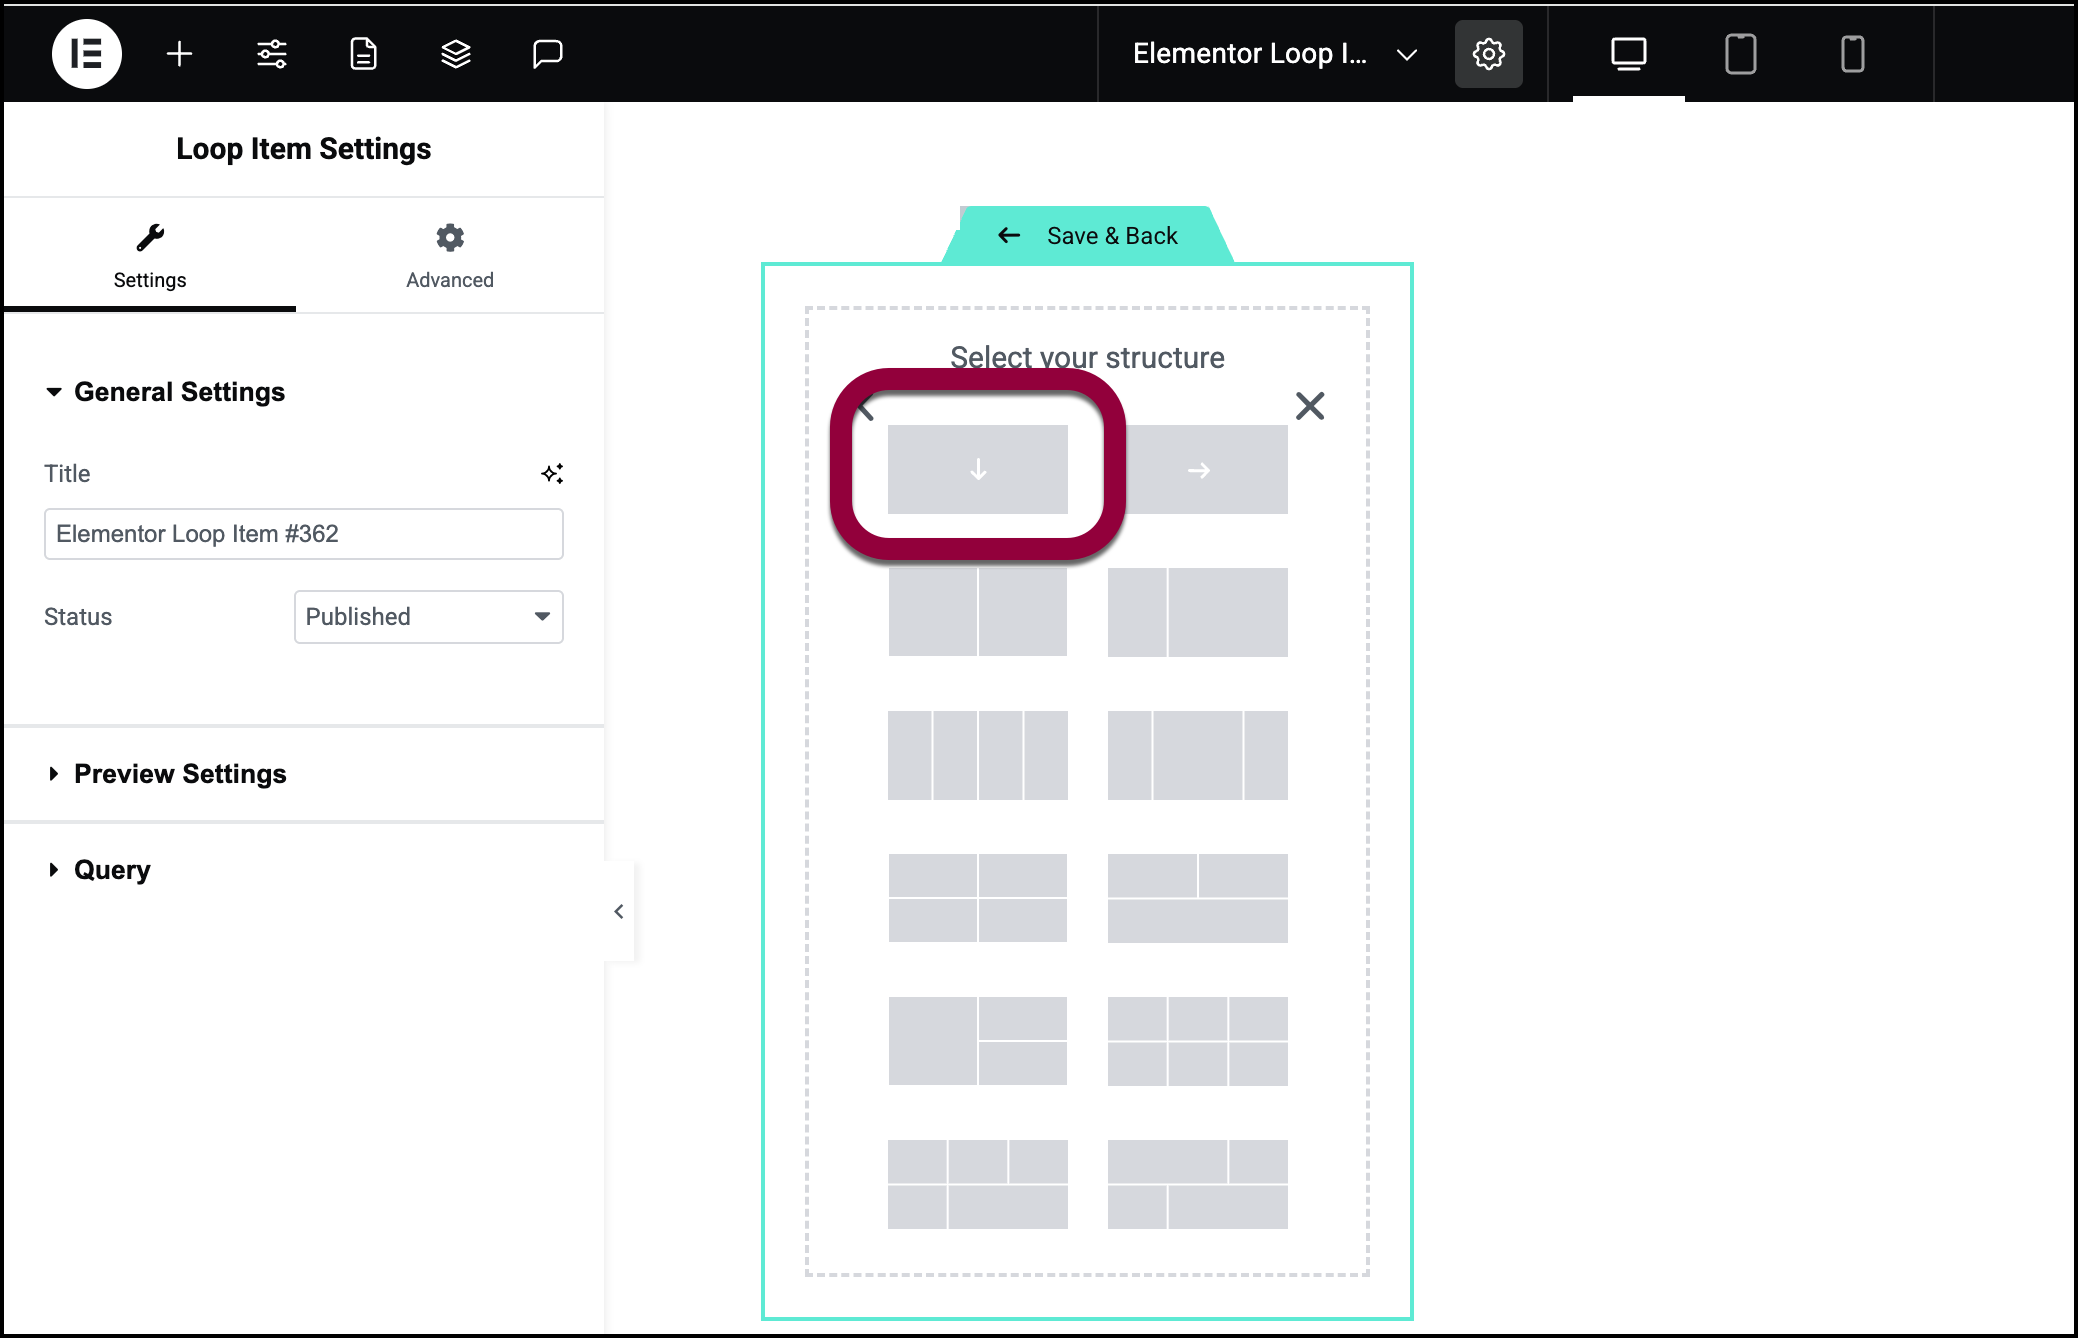Click page settings gear icon
Image resolution: width=2078 pixels, height=1338 pixels.
coord(1488,54)
